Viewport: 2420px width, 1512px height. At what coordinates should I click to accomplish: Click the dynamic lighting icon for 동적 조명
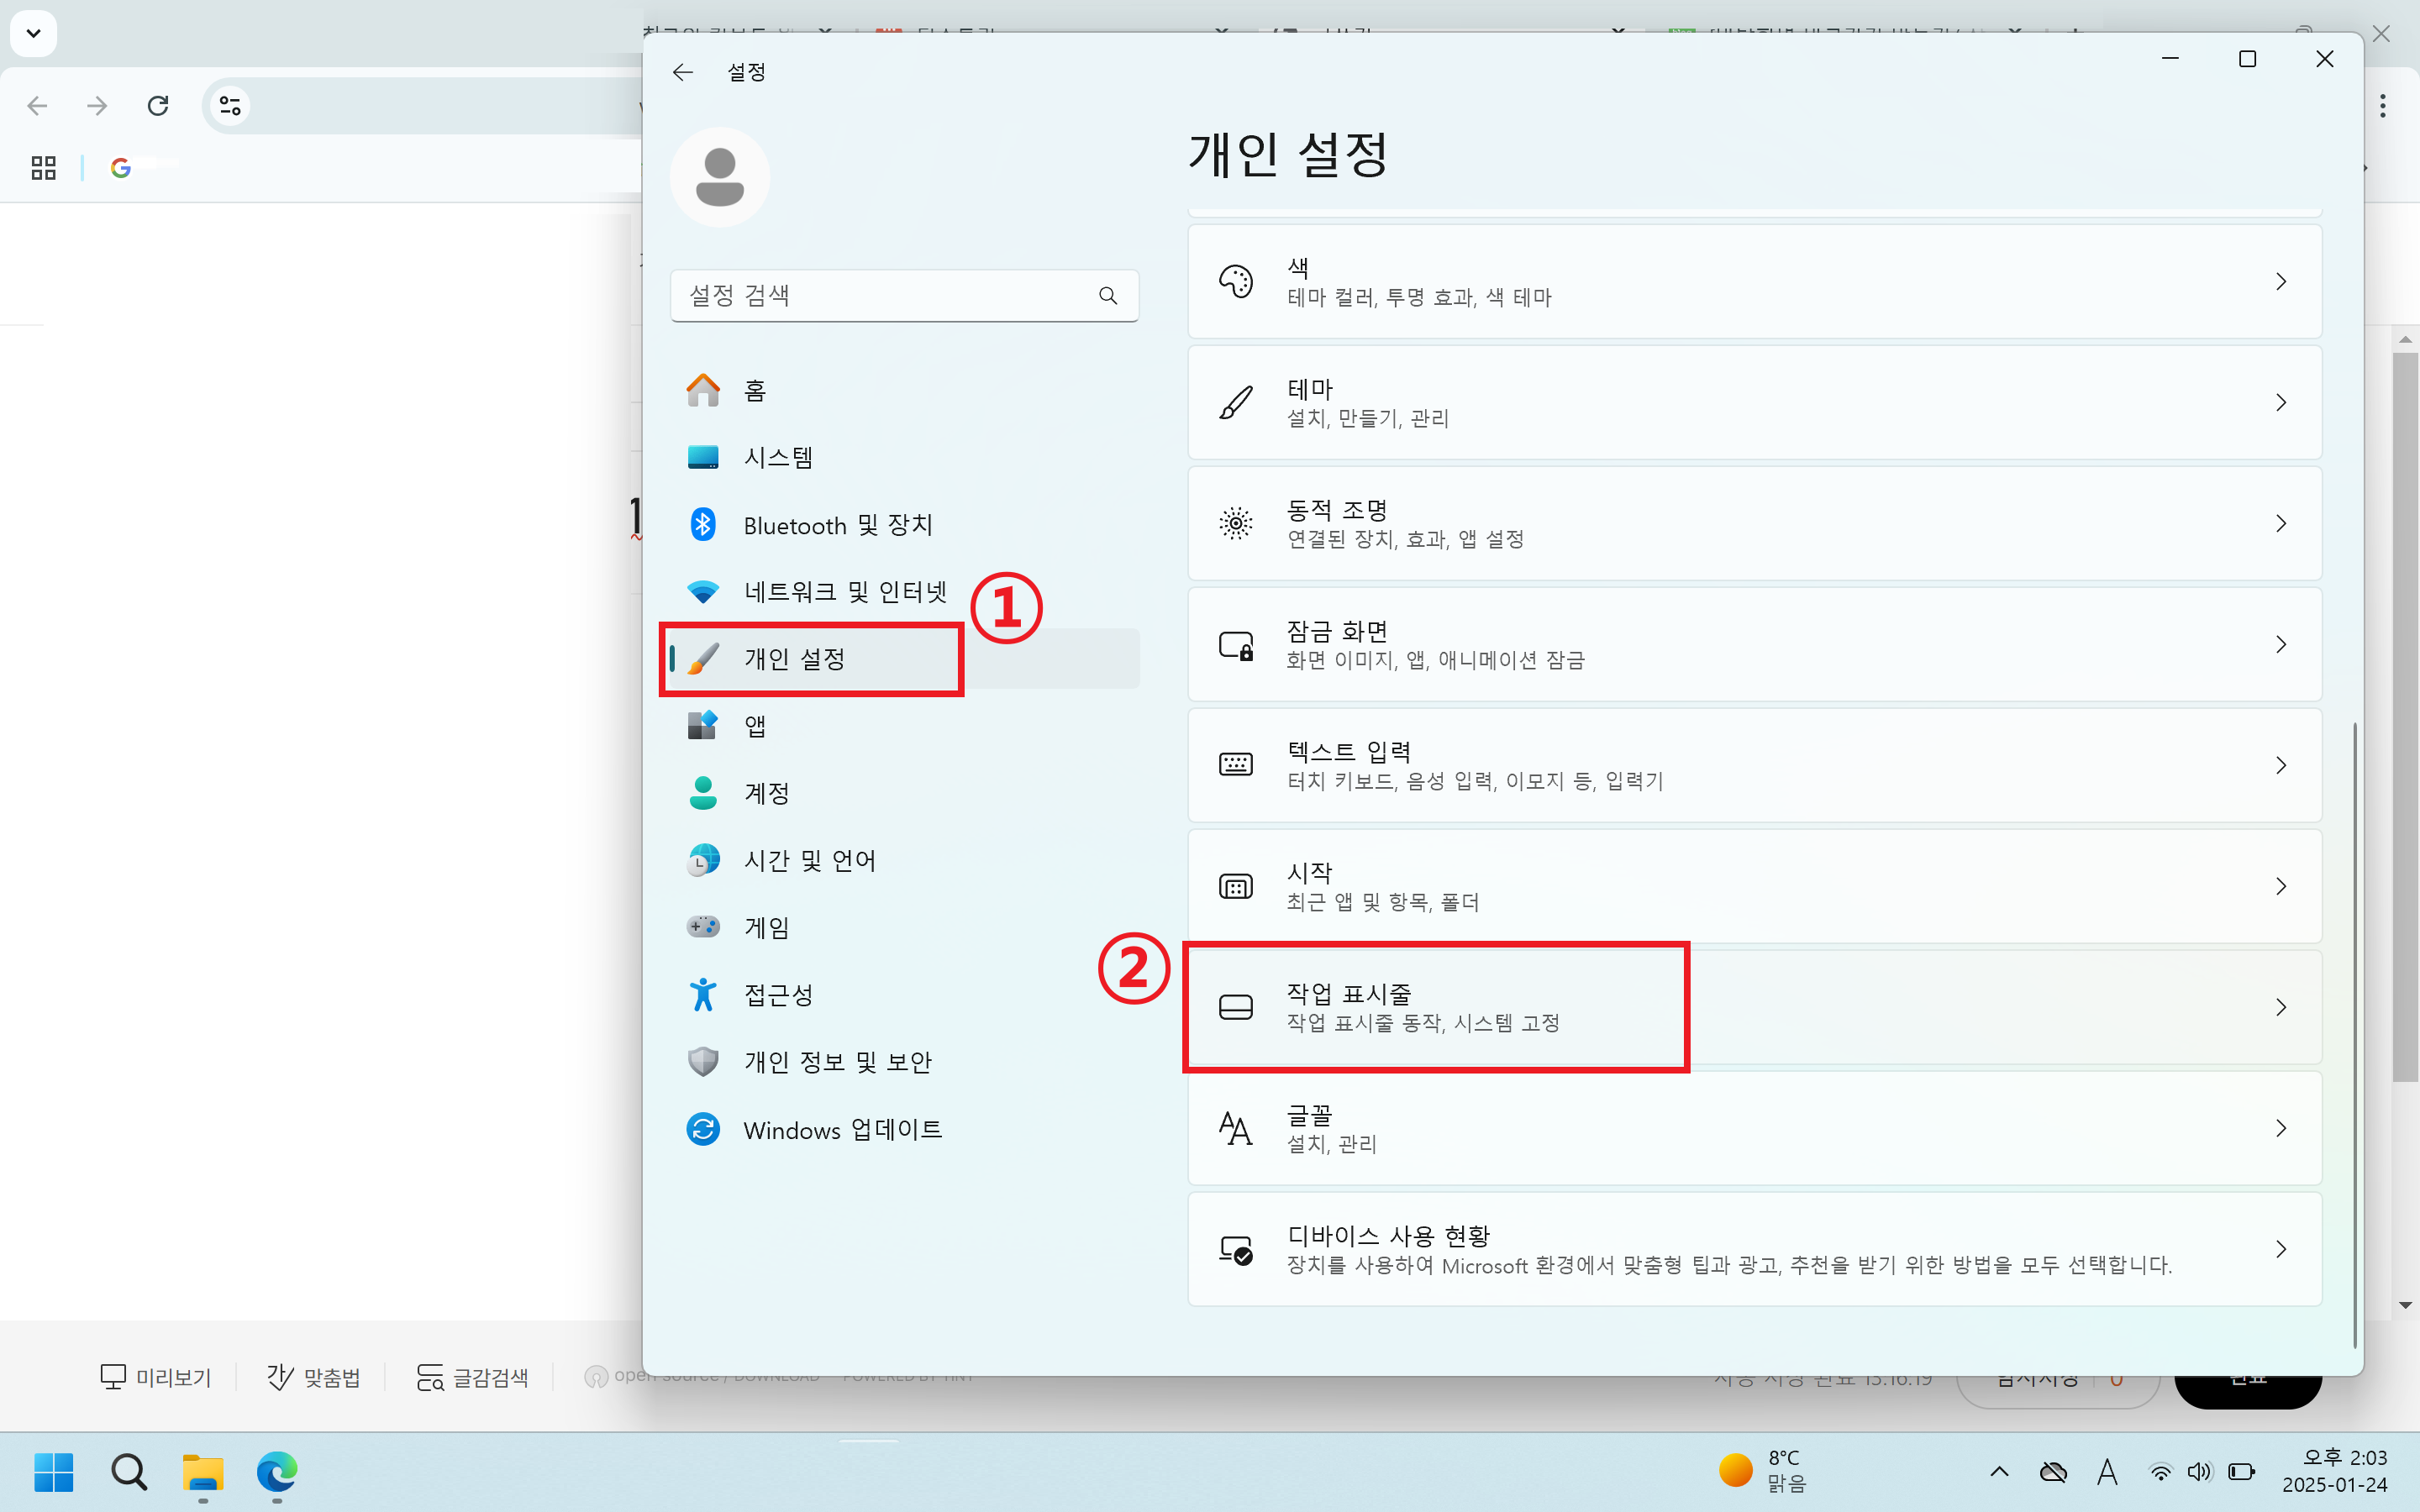tap(1236, 523)
